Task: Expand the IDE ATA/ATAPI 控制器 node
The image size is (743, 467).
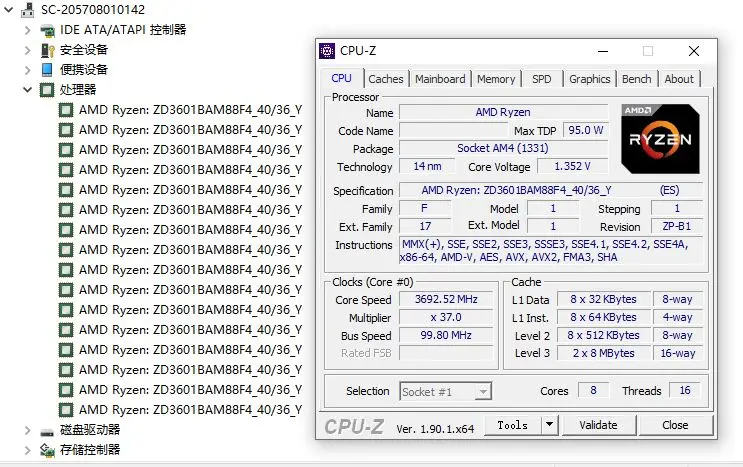Action: [x=28, y=30]
